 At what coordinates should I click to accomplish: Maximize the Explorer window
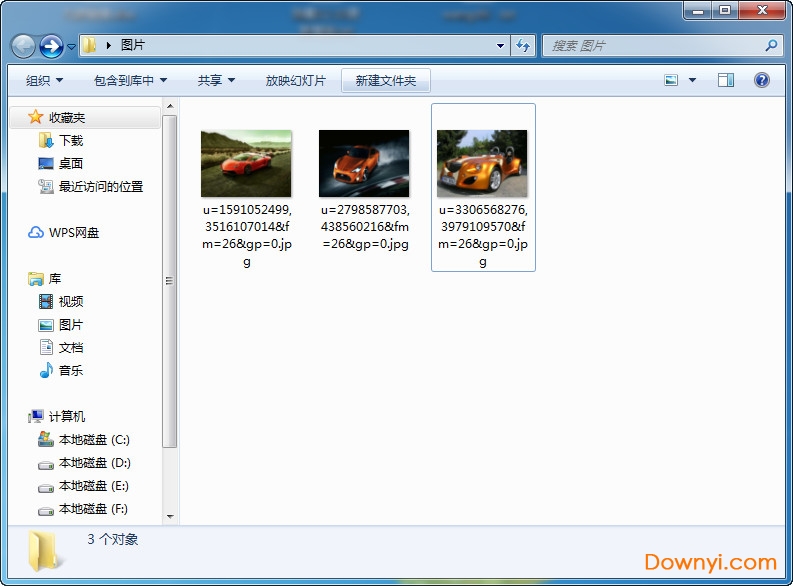tap(725, 10)
